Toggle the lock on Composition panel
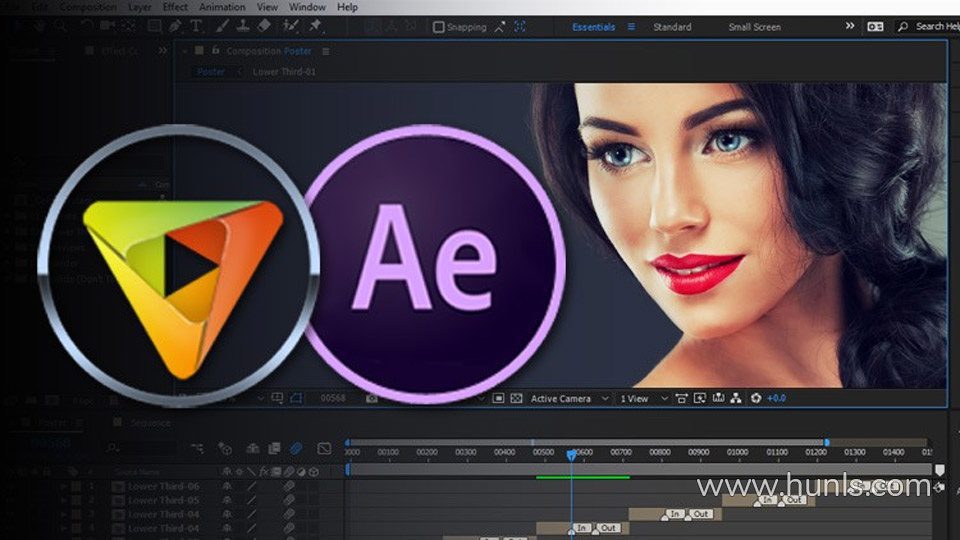The image size is (960, 540). tap(216, 51)
